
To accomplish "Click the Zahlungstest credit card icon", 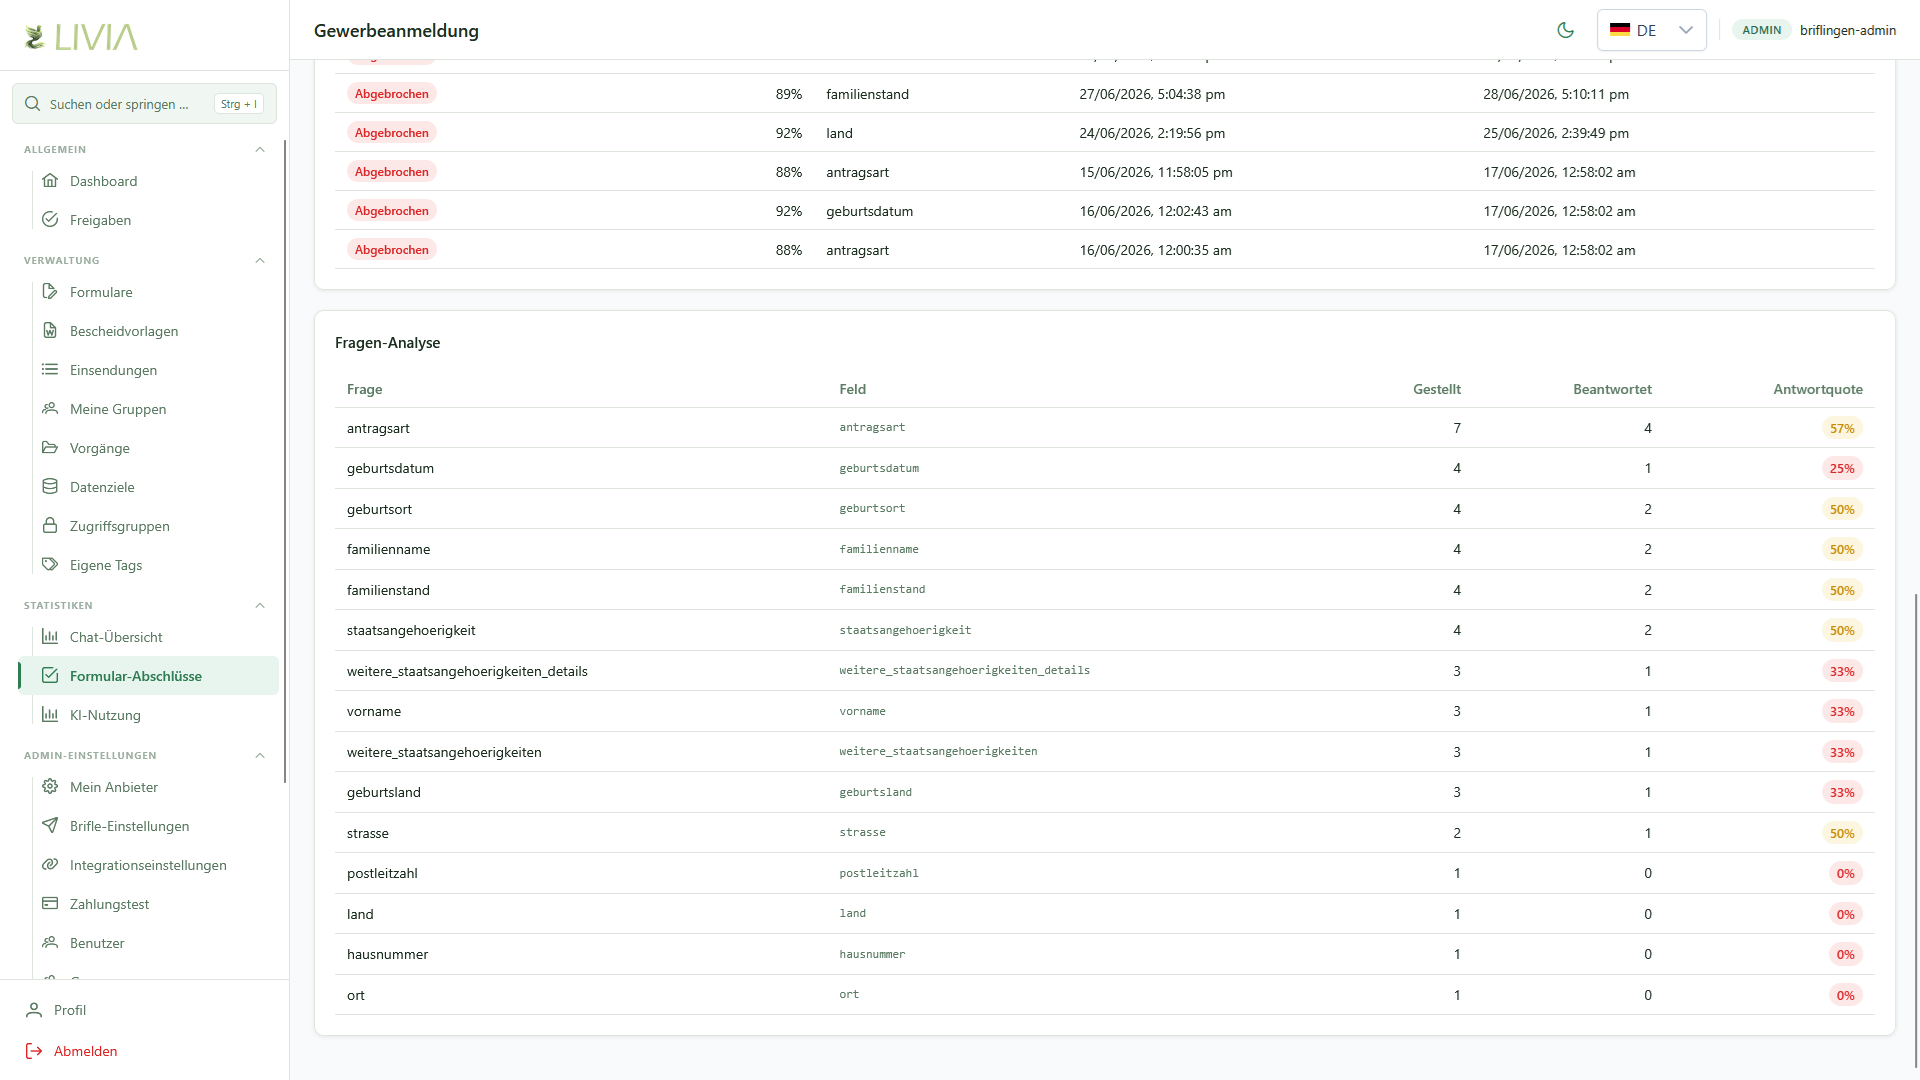I will click(50, 904).
